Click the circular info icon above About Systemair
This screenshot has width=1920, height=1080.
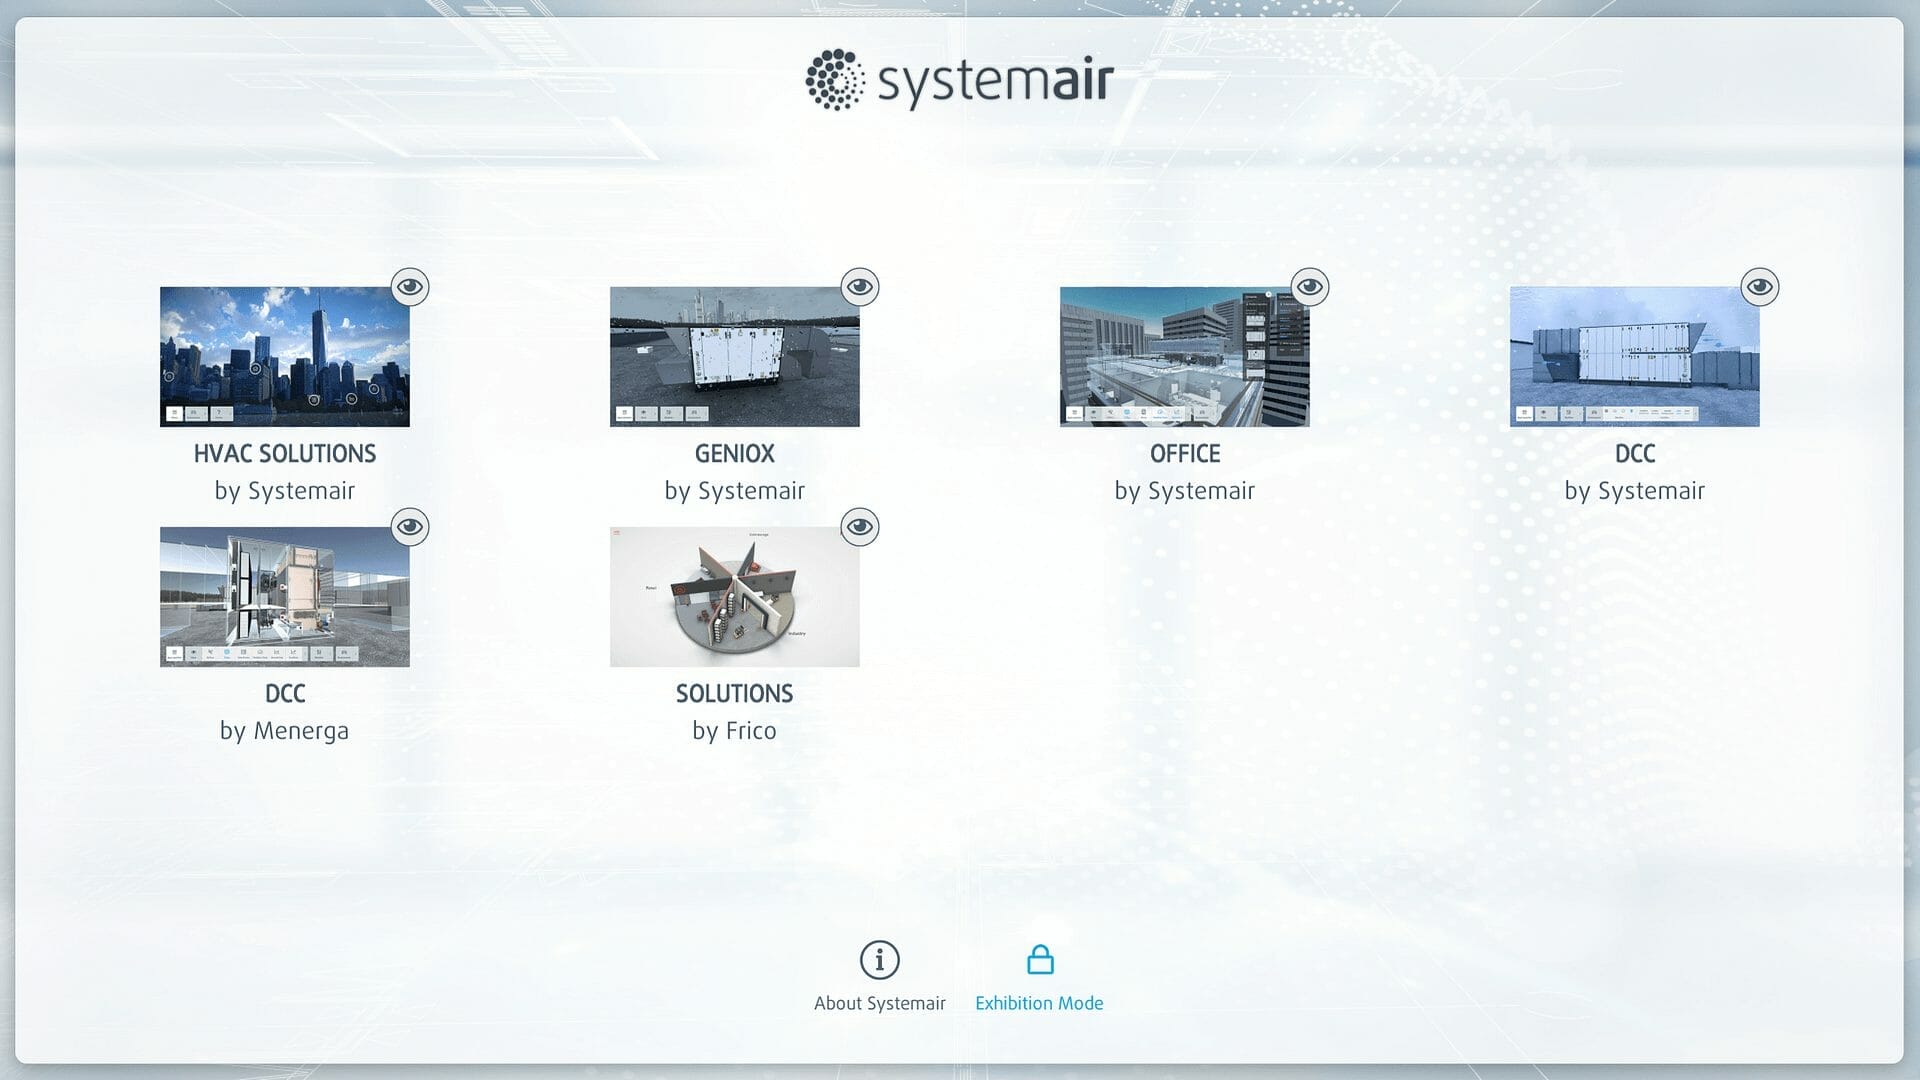(879, 958)
